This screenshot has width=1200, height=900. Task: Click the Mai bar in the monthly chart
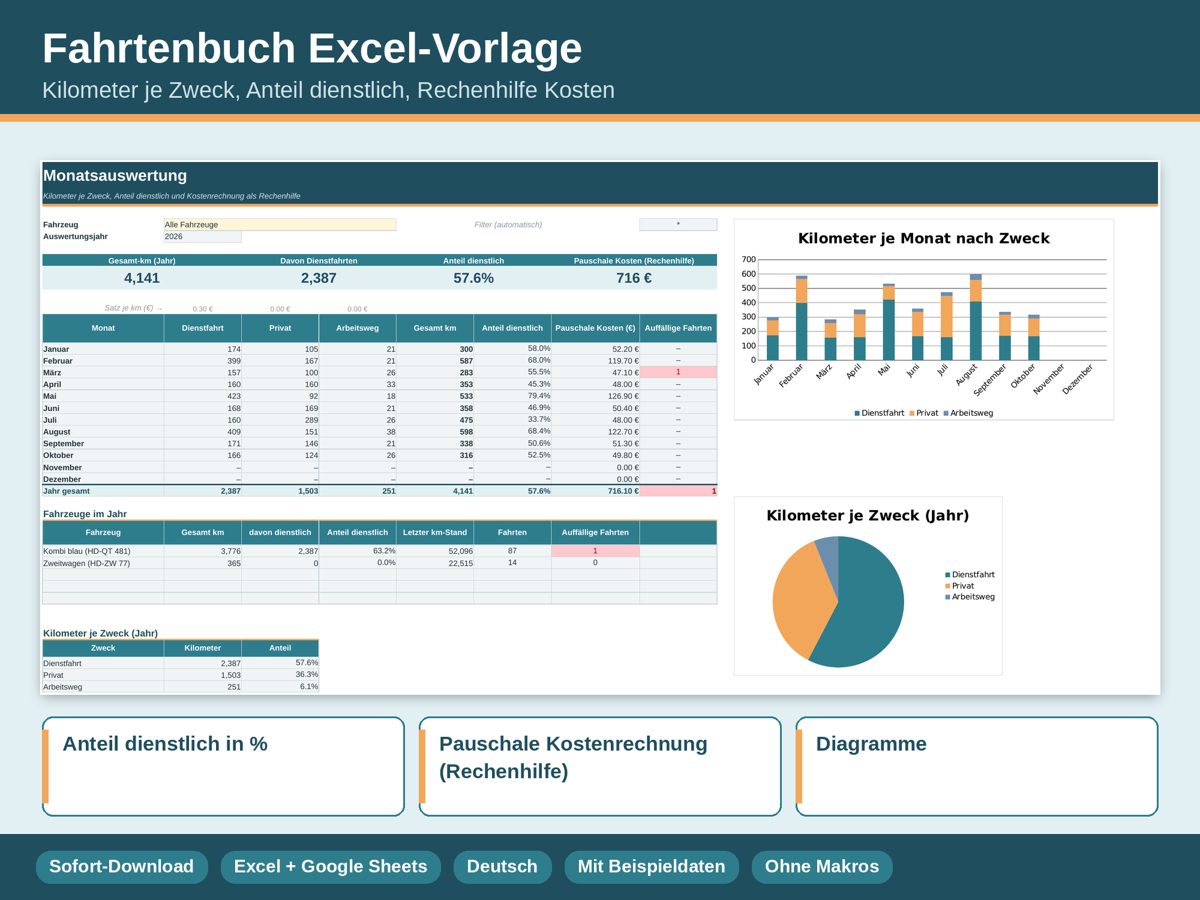(889, 322)
